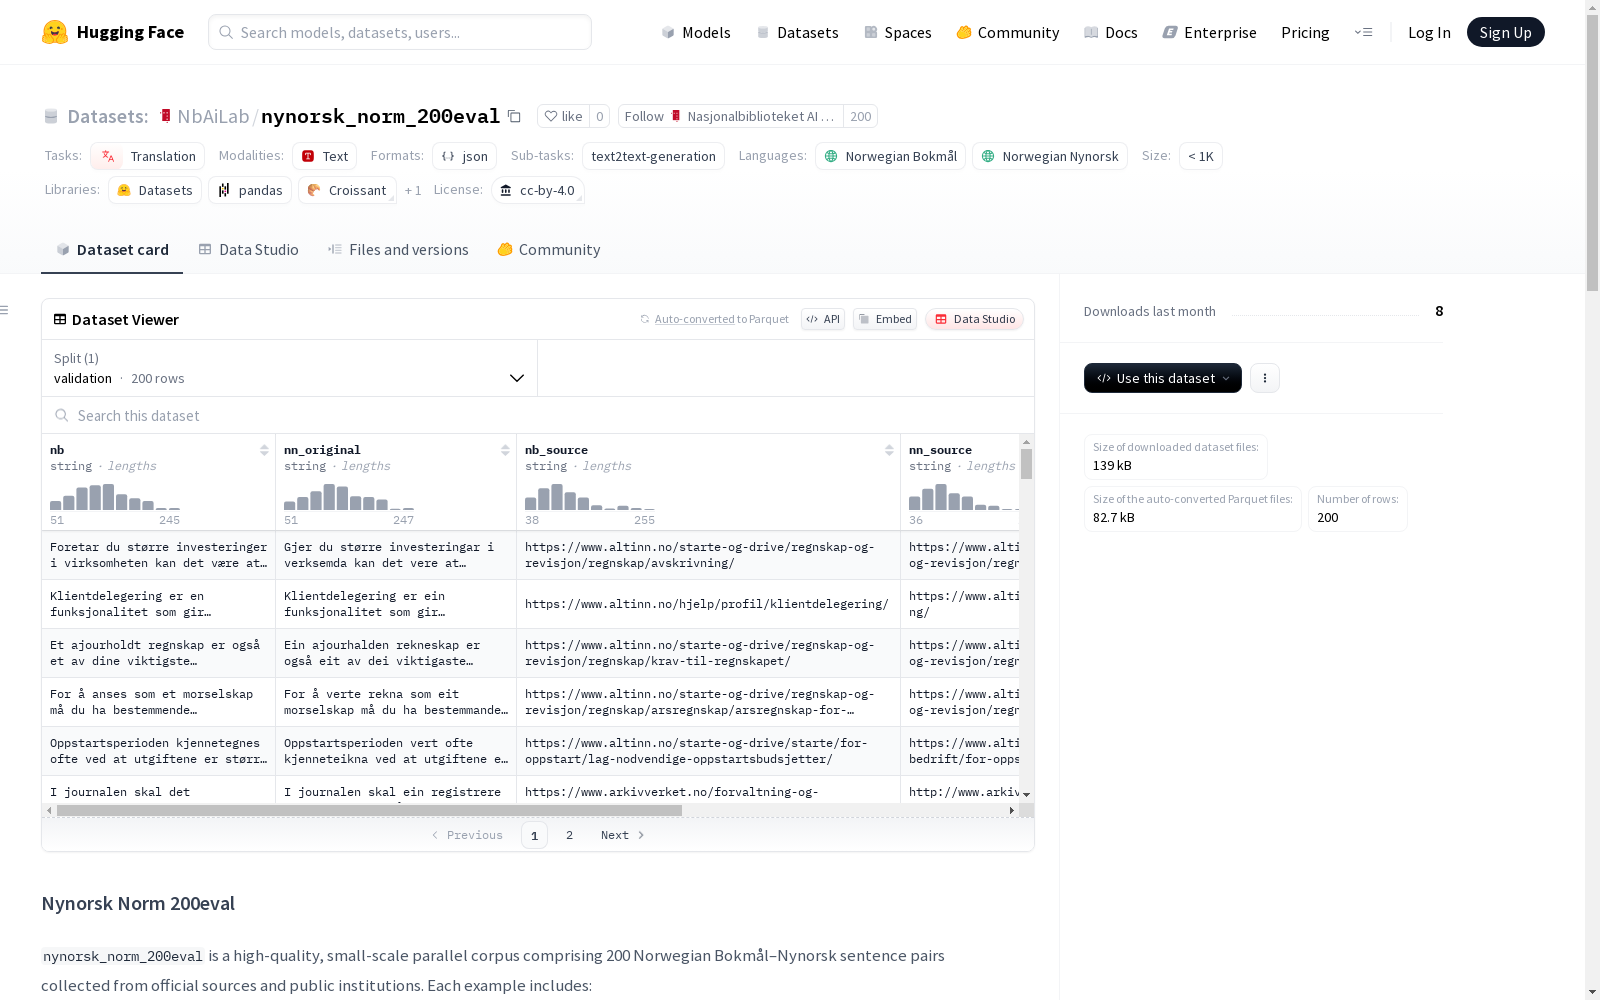Open Use this dataset dropdown
Screen dimensions: 1600x1000
click(x=1163, y=378)
